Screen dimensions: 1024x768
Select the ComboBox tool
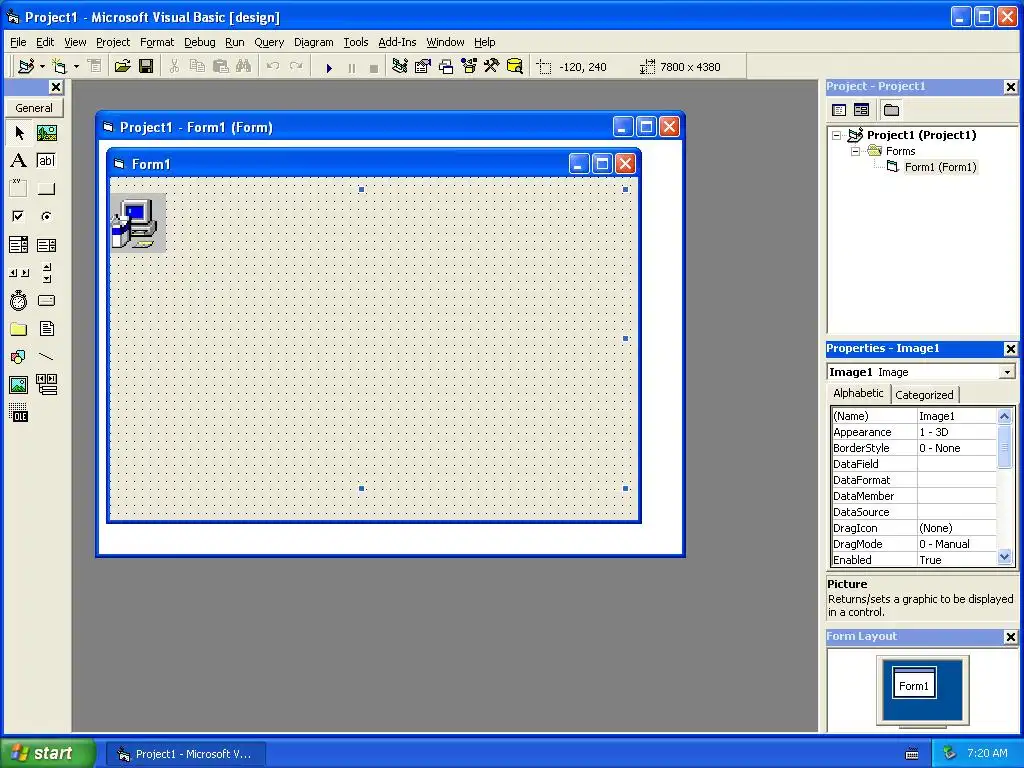click(x=19, y=245)
